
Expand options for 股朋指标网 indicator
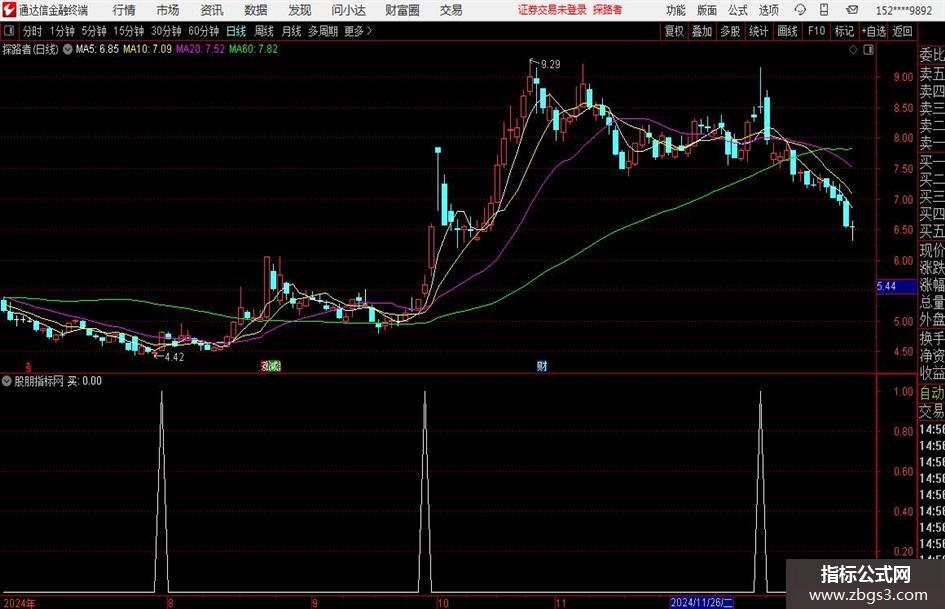pyautogui.click(x=7, y=381)
